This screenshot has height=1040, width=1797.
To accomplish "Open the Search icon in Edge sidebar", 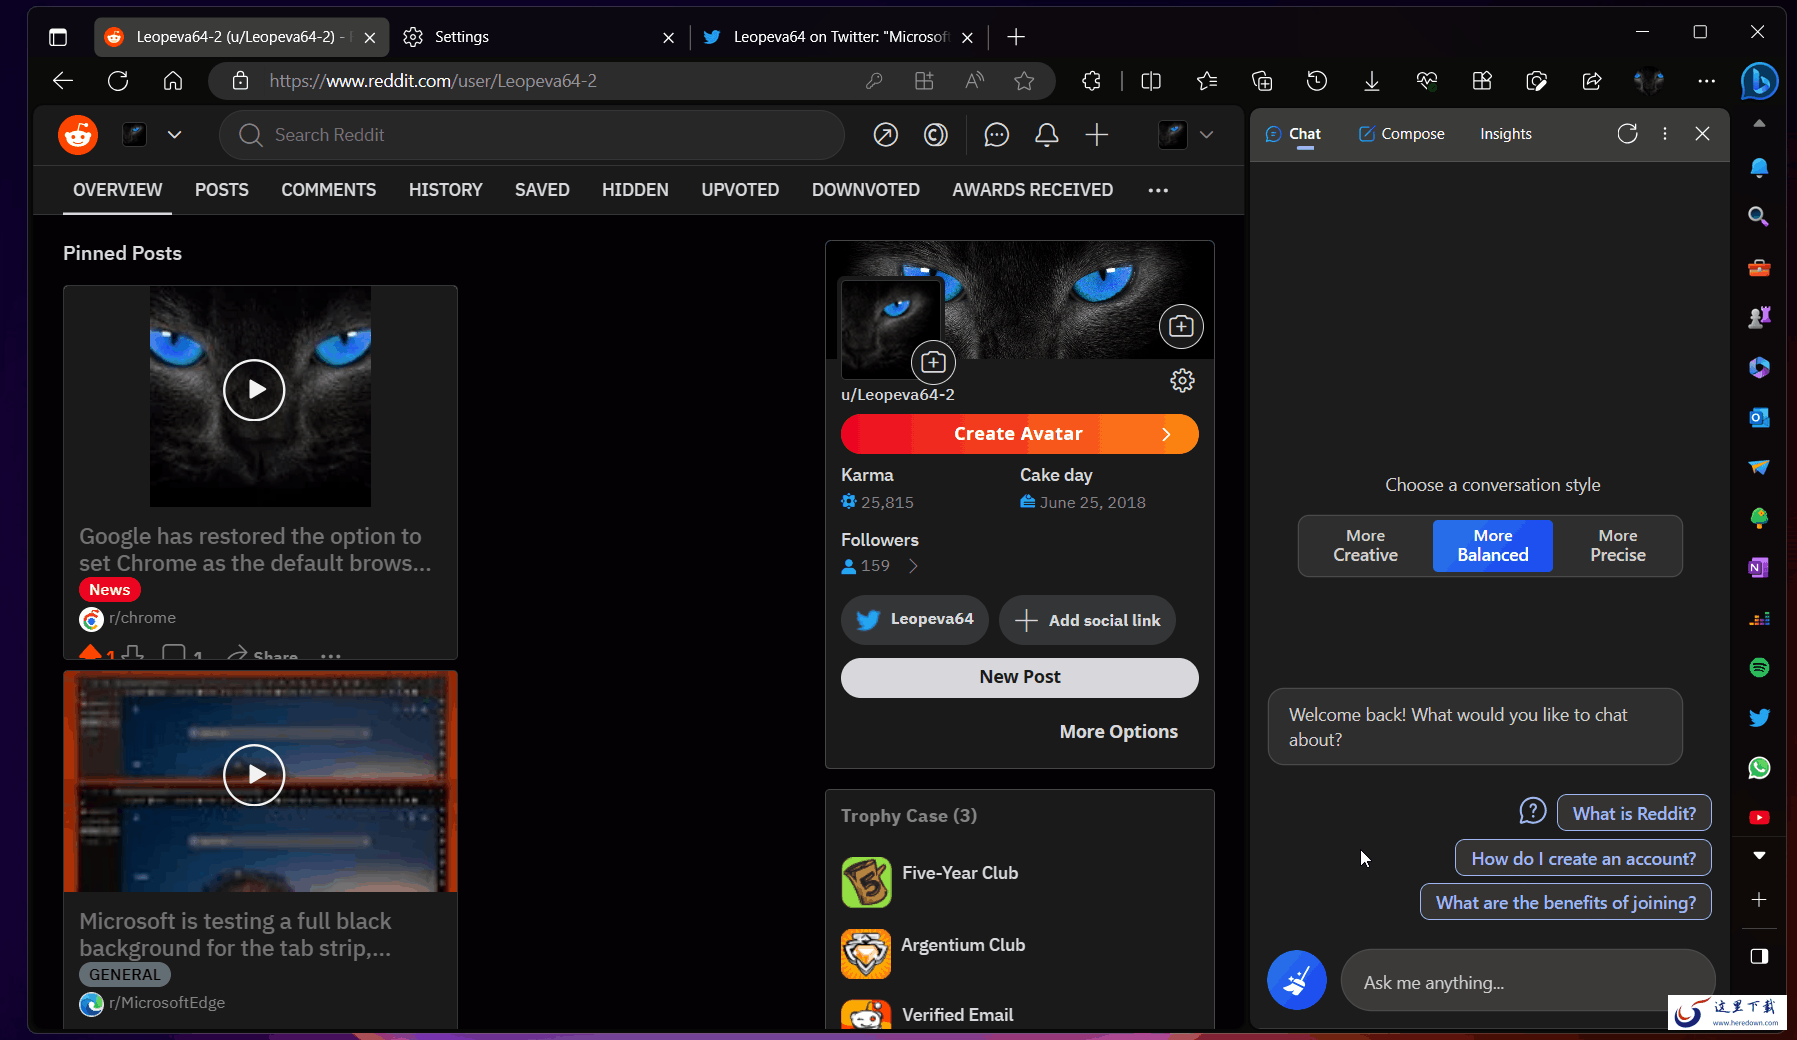I will [x=1758, y=216].
